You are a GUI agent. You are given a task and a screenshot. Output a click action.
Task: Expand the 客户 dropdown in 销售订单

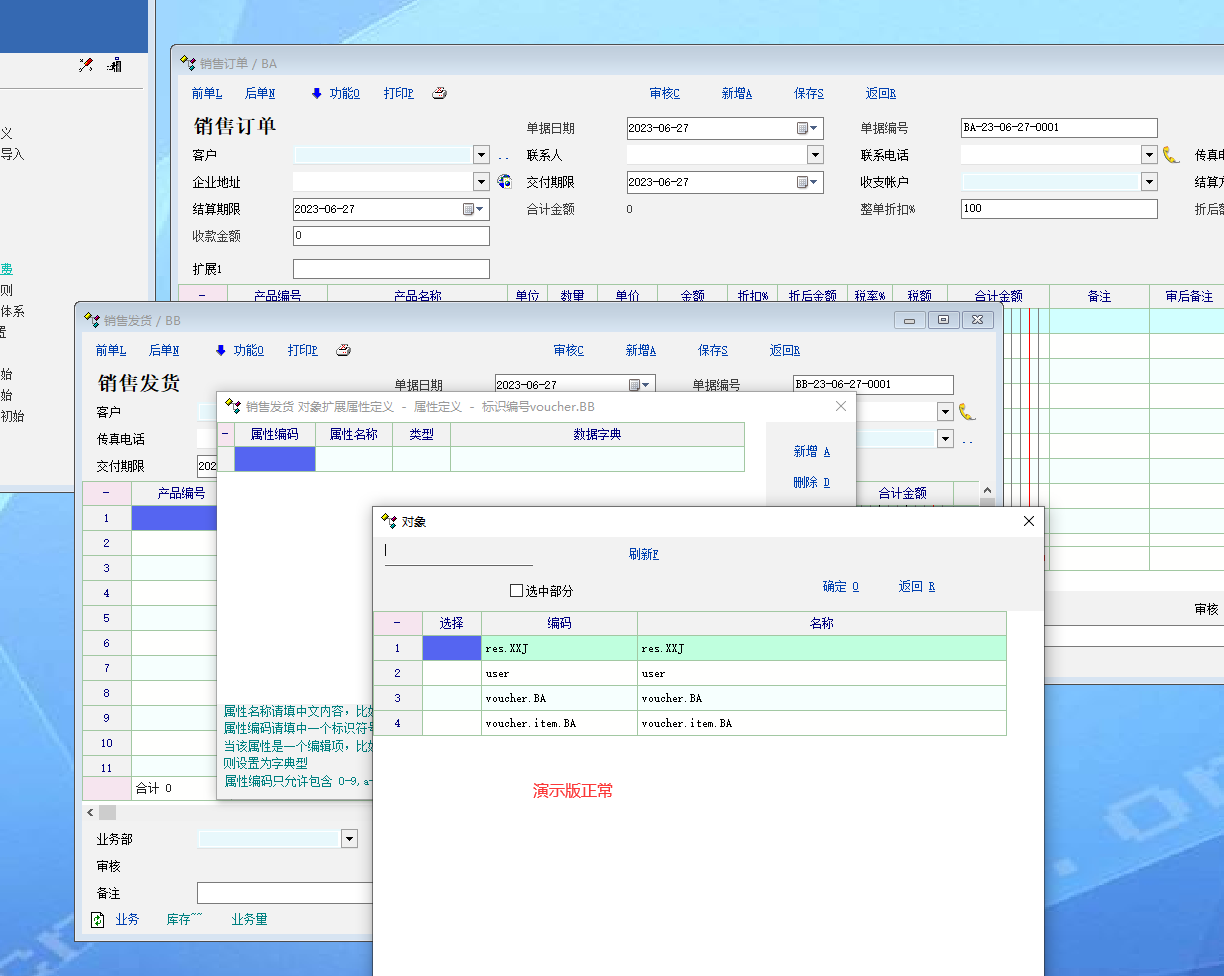(x=481, y=155)
